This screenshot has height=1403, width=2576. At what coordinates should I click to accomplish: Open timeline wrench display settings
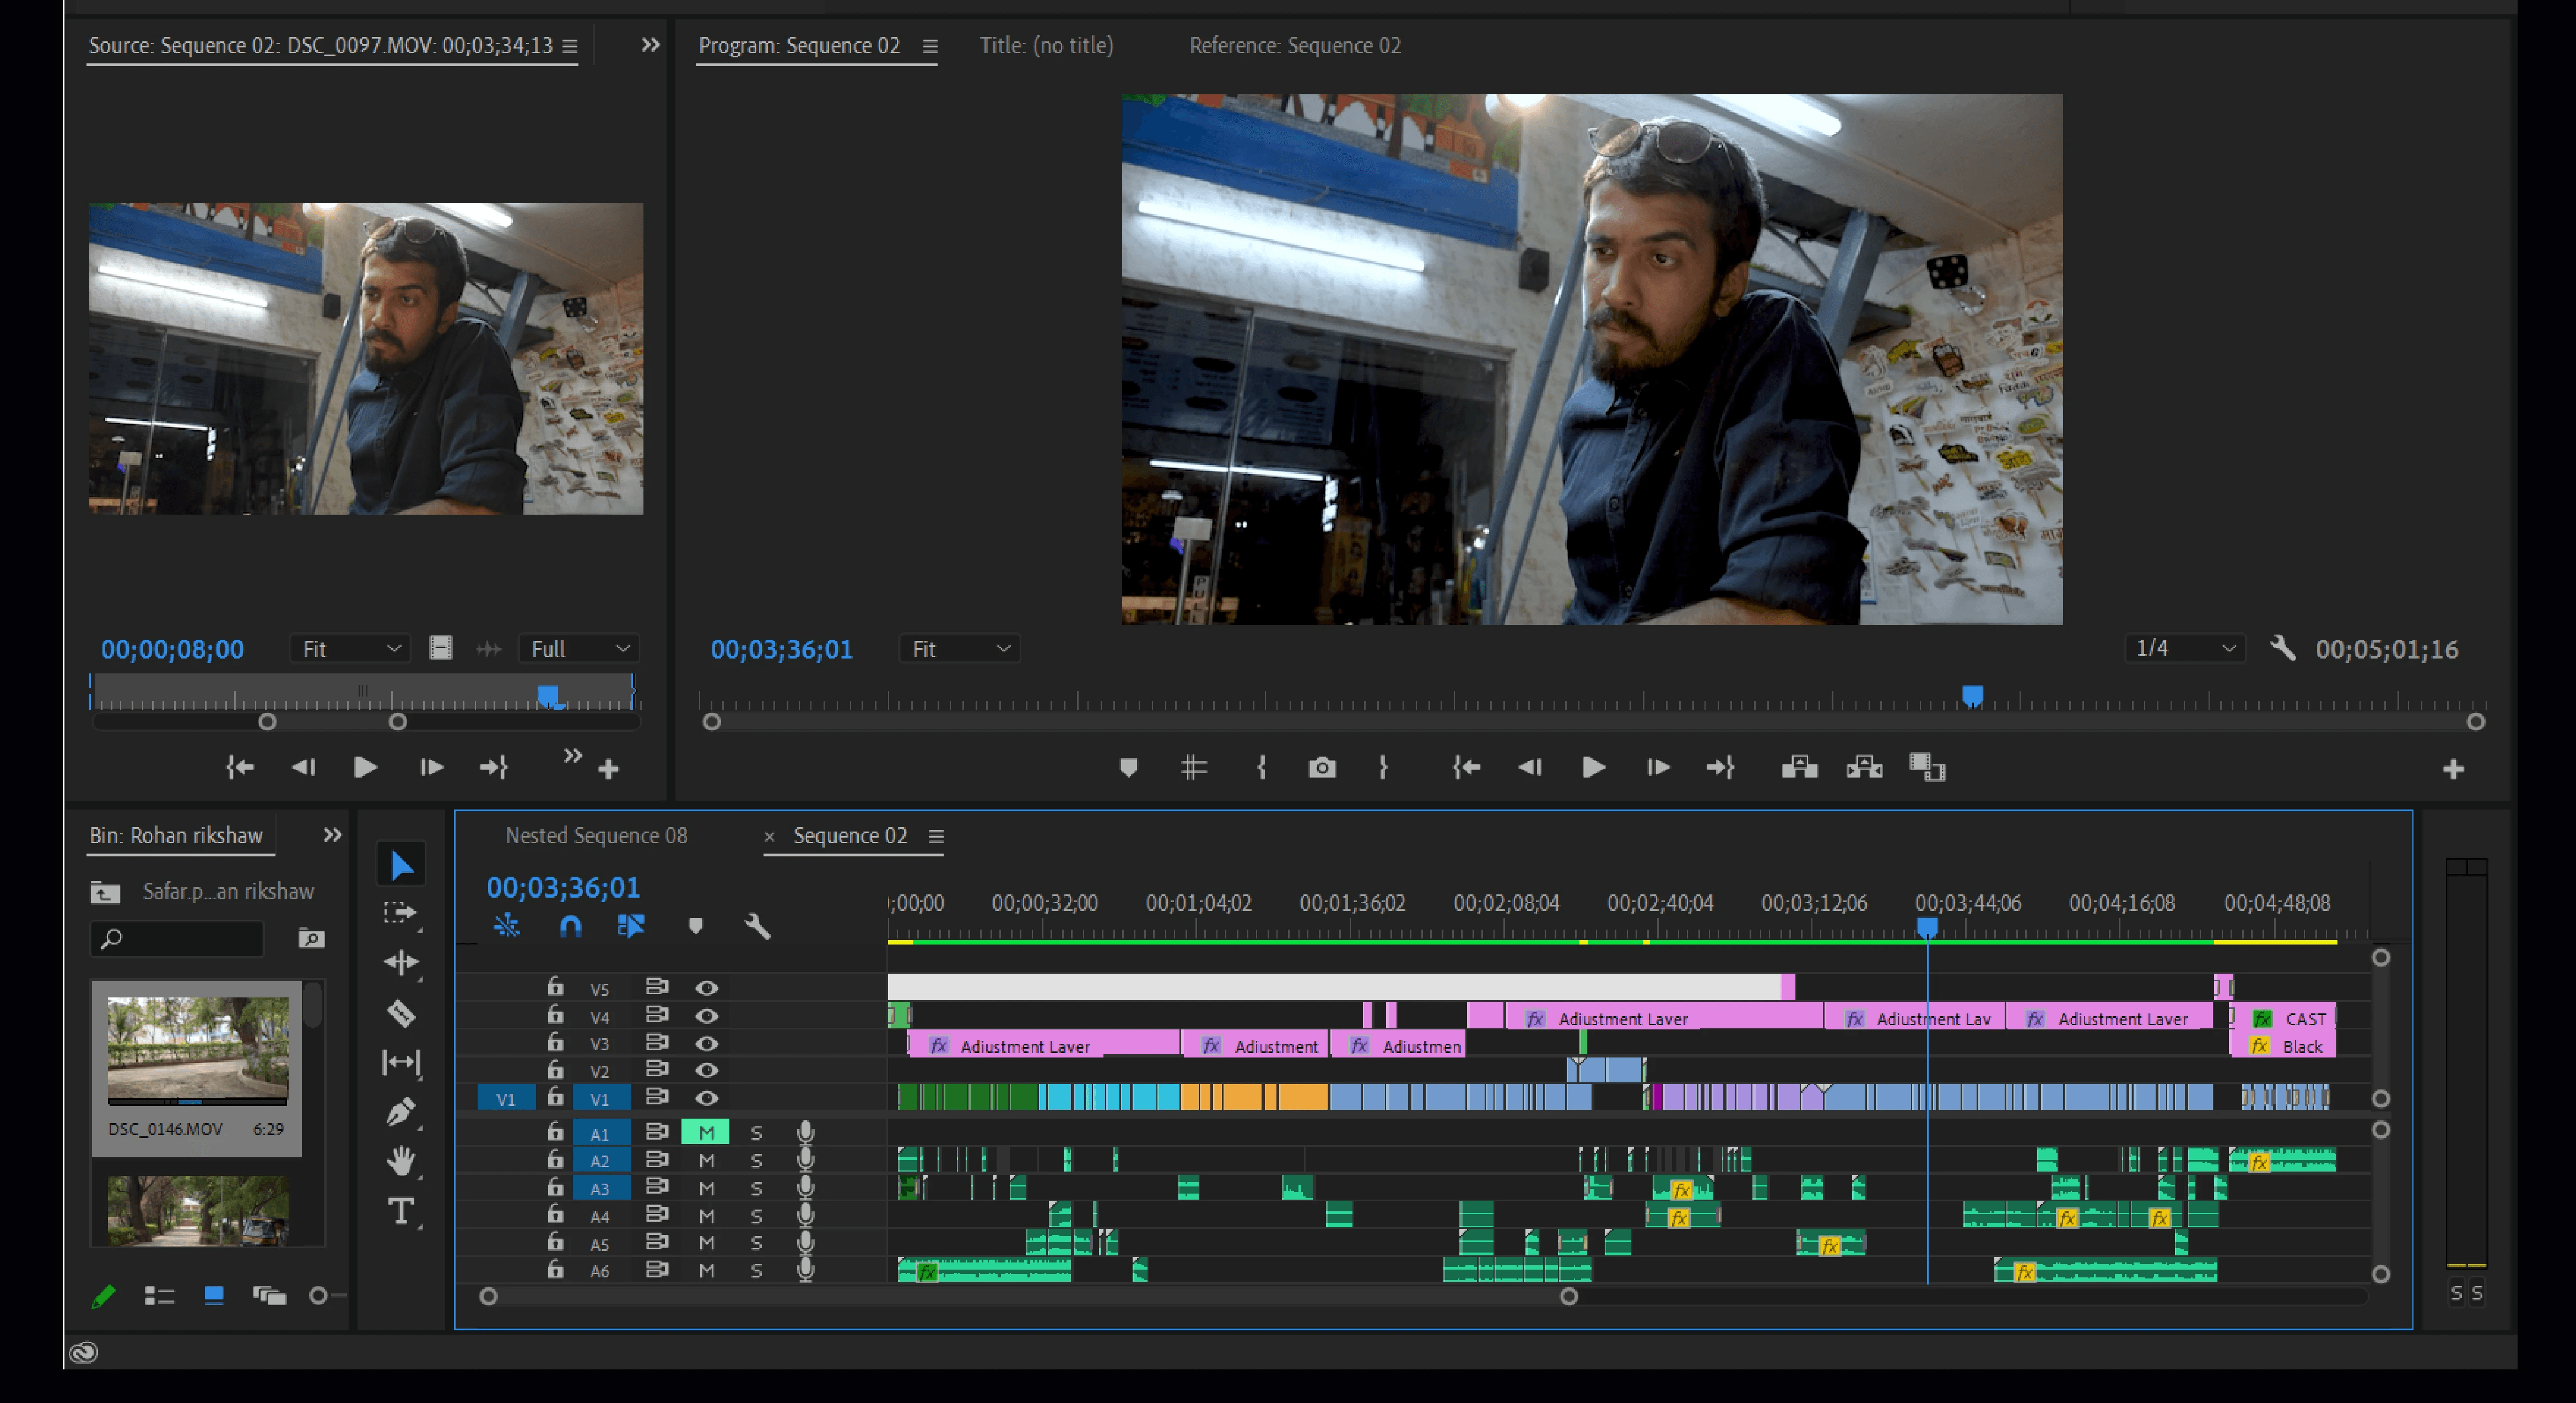tap(757, 926)
